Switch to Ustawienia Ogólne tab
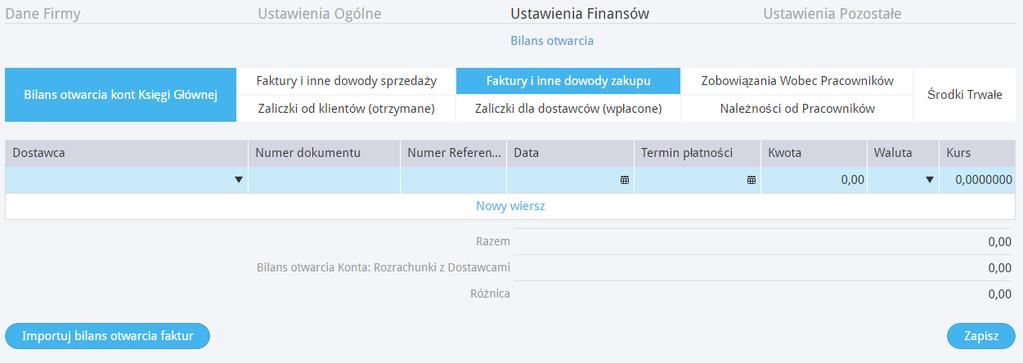Viewport: 1023px width, 363px height. coord(320,14)
